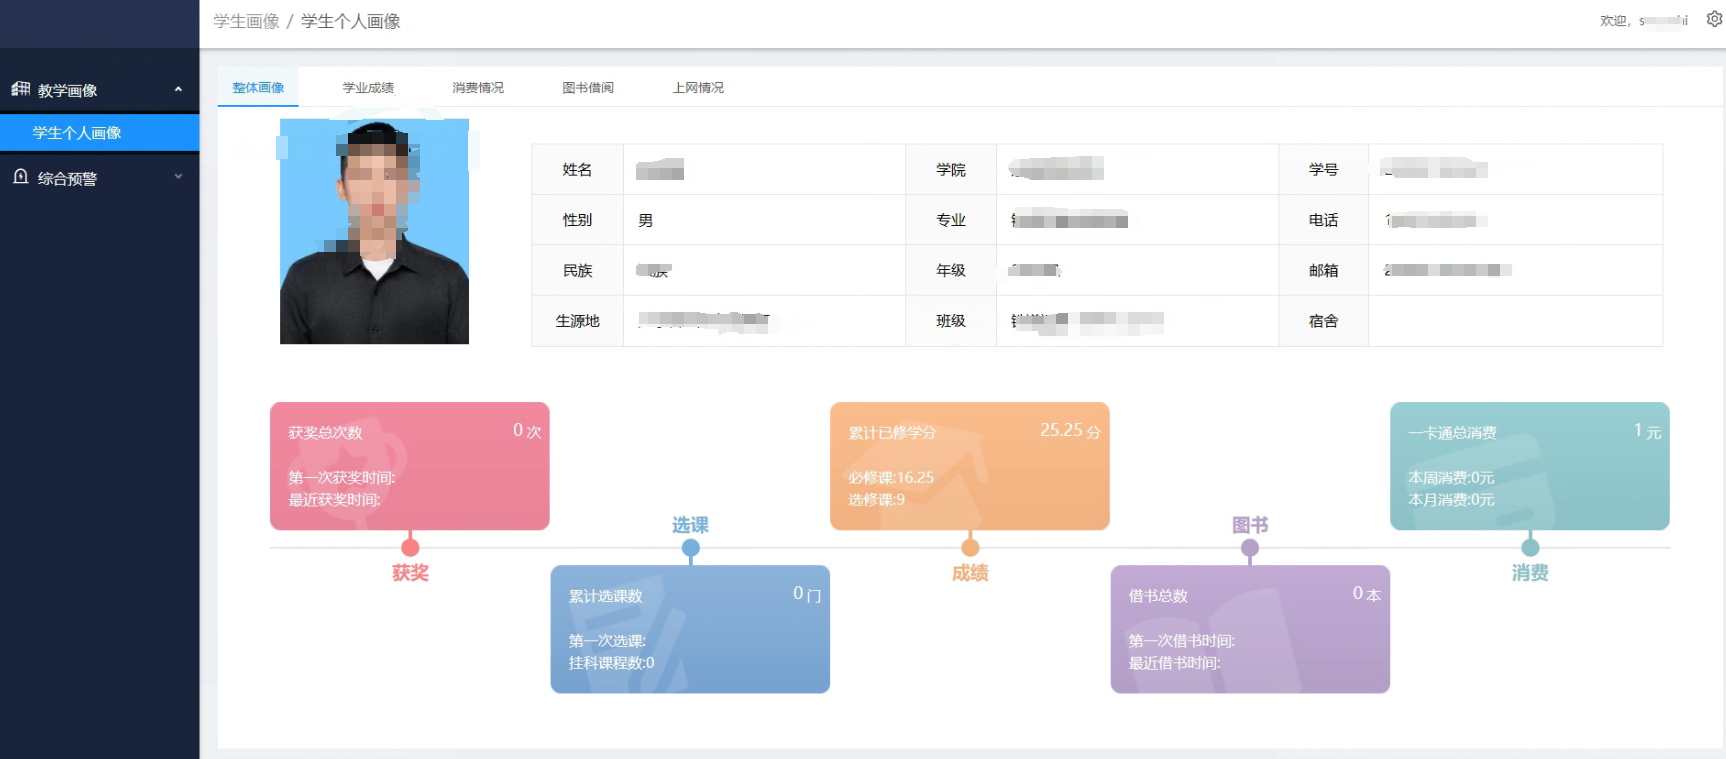
Task: Expand the 综合预警 menu chevron
Action: [x=178, y=177]
